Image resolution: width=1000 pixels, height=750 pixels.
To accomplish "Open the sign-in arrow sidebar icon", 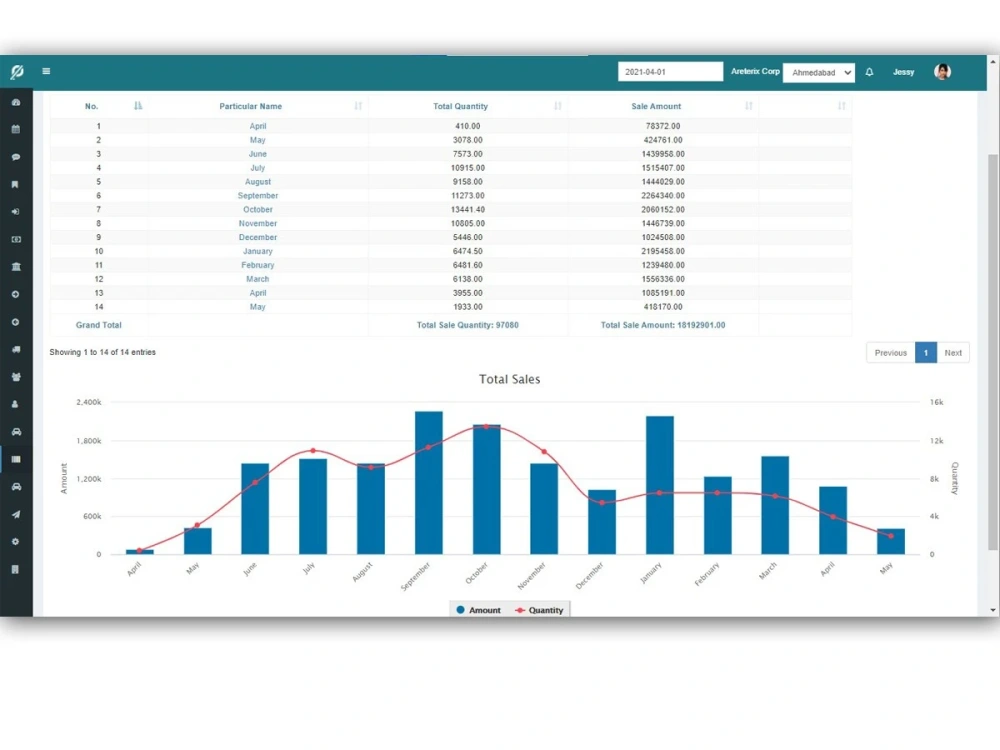I will pyautogui.click(x=16, y=212).
